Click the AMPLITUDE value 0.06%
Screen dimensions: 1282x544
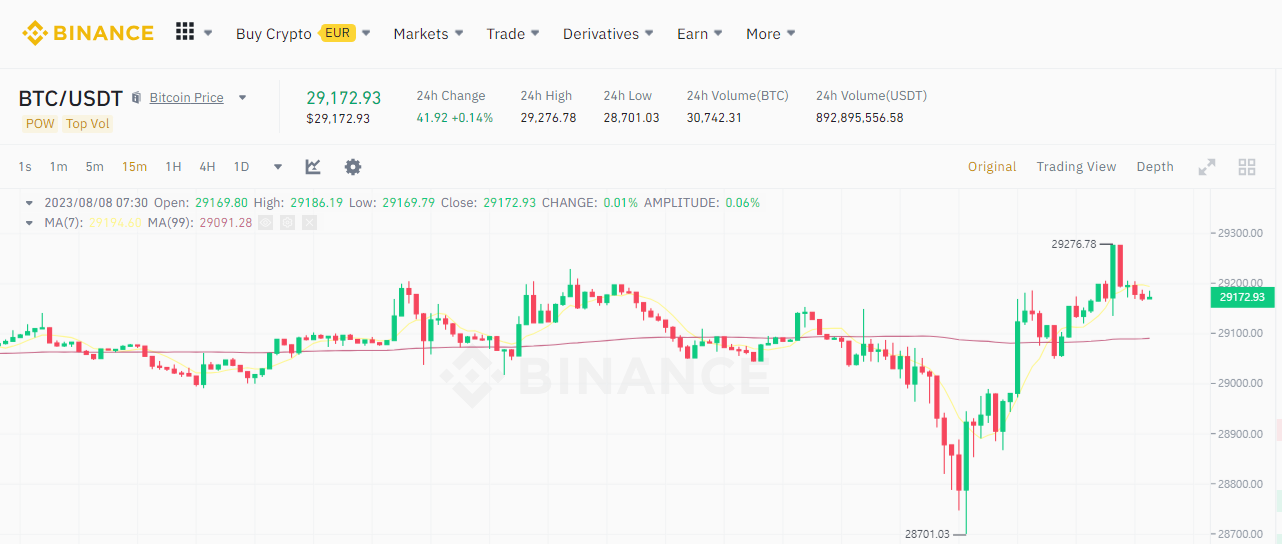point(742,203)
